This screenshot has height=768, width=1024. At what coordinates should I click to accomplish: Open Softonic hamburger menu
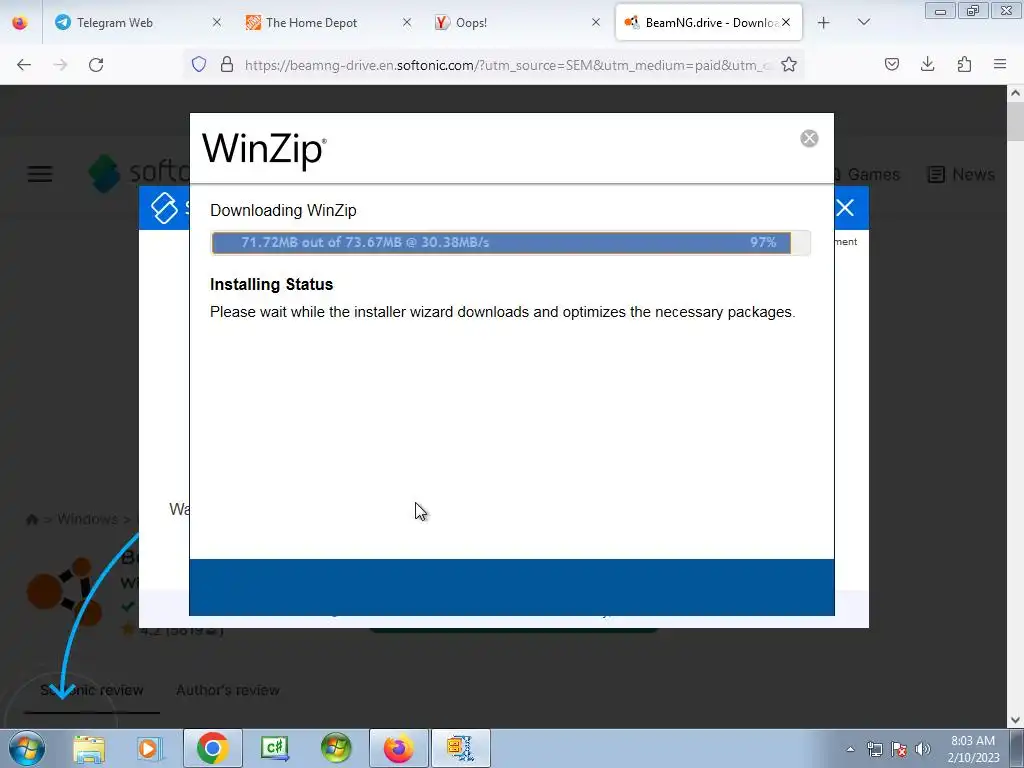pos(40,174)
